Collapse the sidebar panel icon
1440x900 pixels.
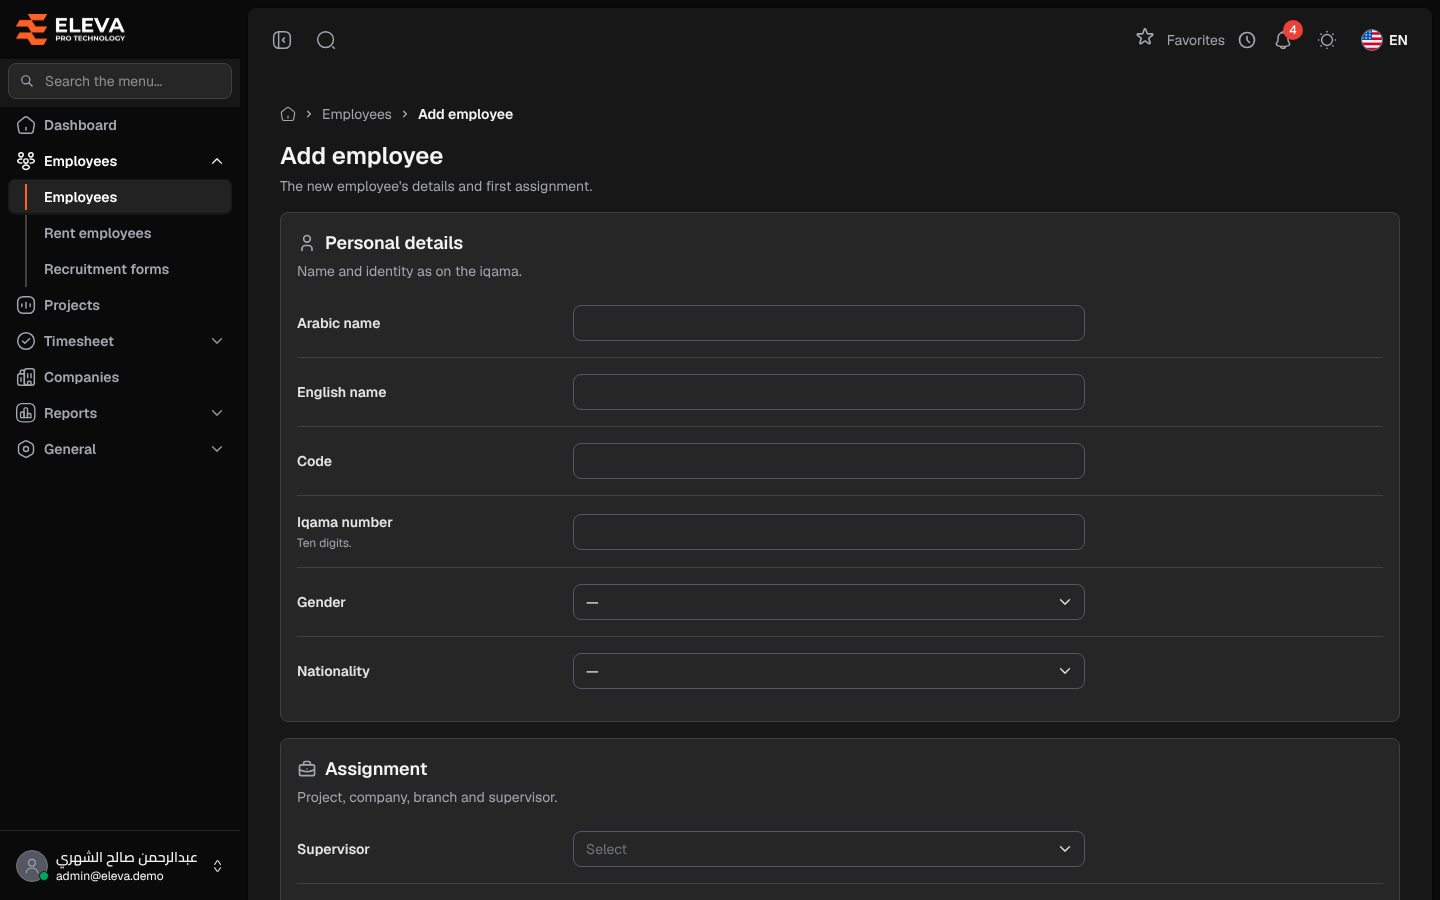(282, 40)
